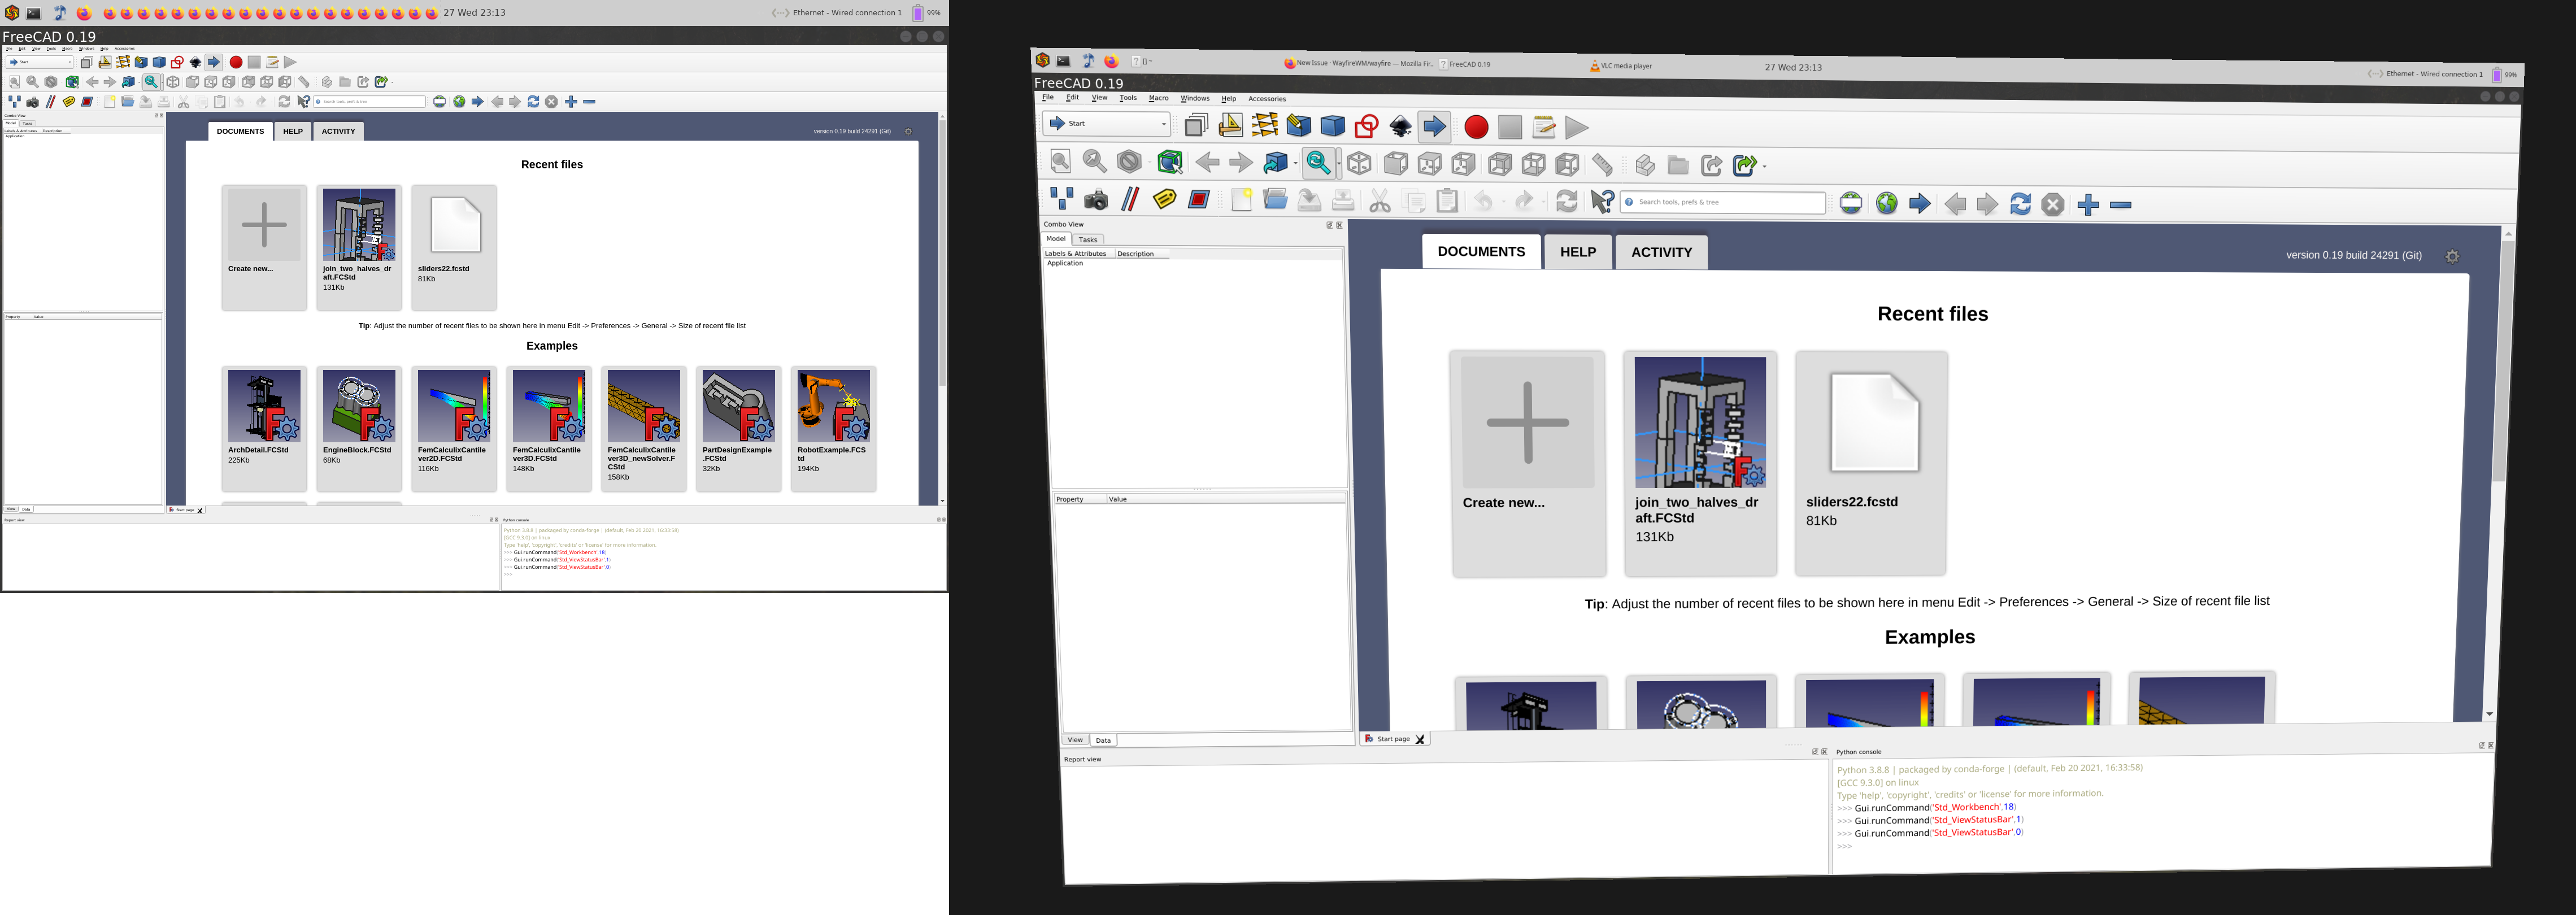Click the scissors Cut icon in large view

click(x=1380, y=201)
